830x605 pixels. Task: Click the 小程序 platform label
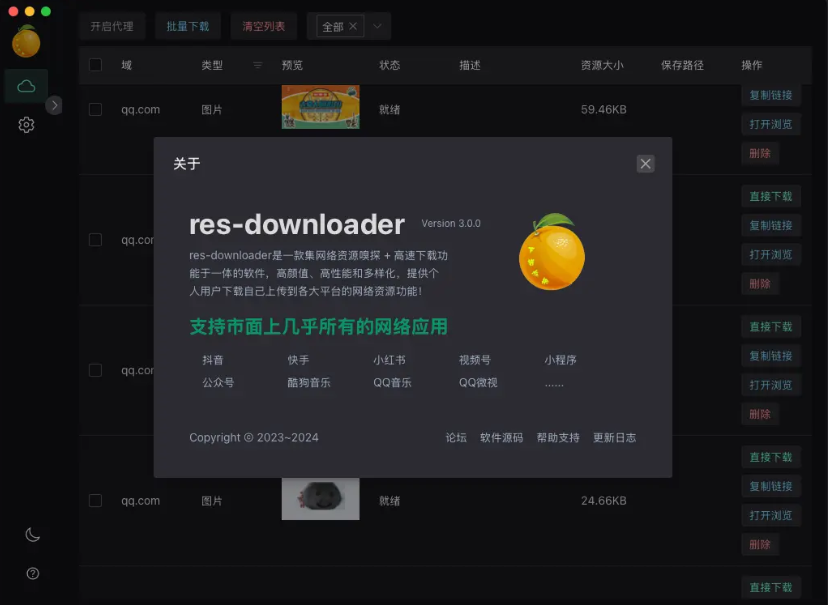pos(561,360)
